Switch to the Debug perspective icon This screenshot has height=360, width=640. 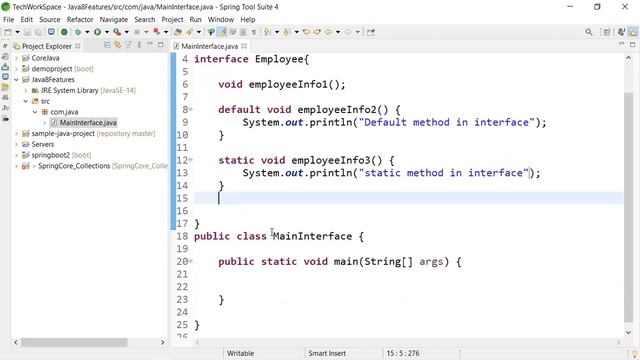[x=622, y=32]
